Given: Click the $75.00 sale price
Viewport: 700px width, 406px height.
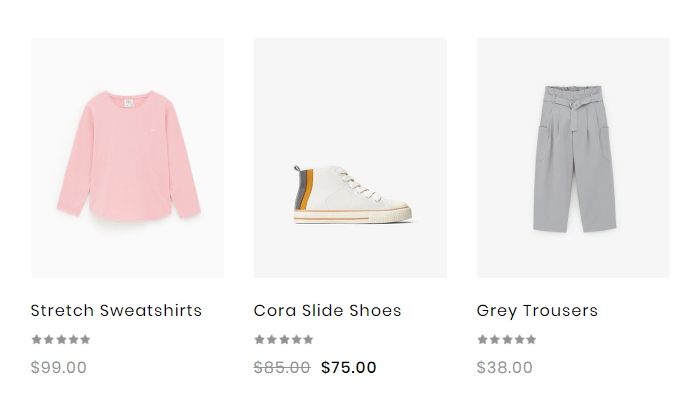Looking at the screenshot, I should (x=349, y=368).
